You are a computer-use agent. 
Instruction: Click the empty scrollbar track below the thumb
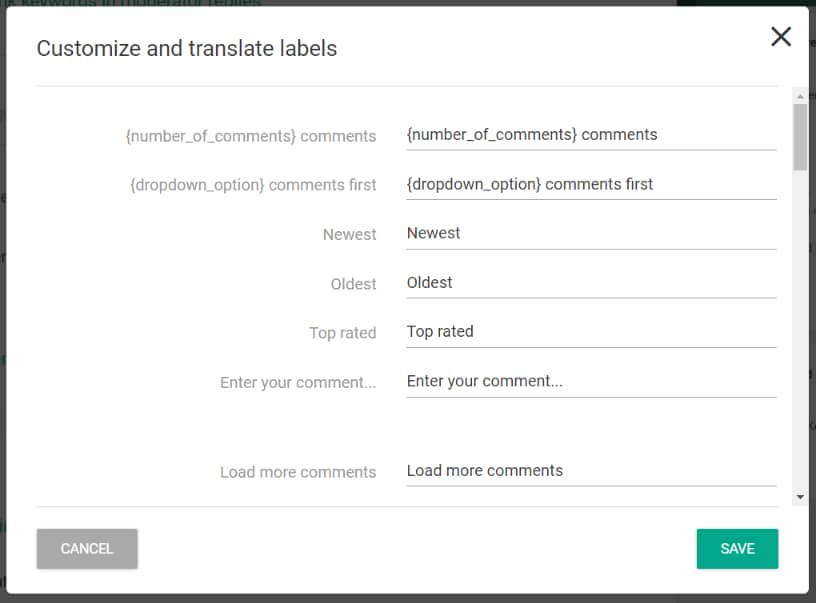pyautogui.click(x=800, y=330)
